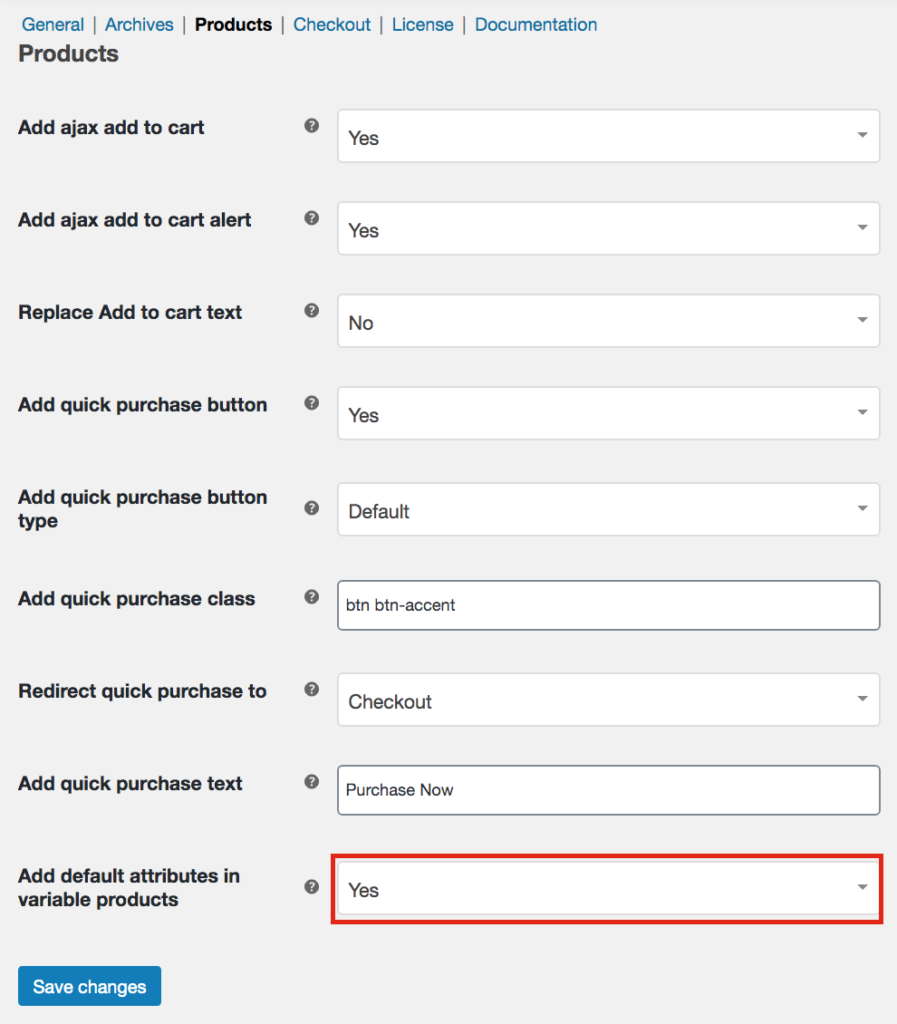Expand the default attributes in variable products dropdown
897x1024 pixels.
(x=608, y=888)
